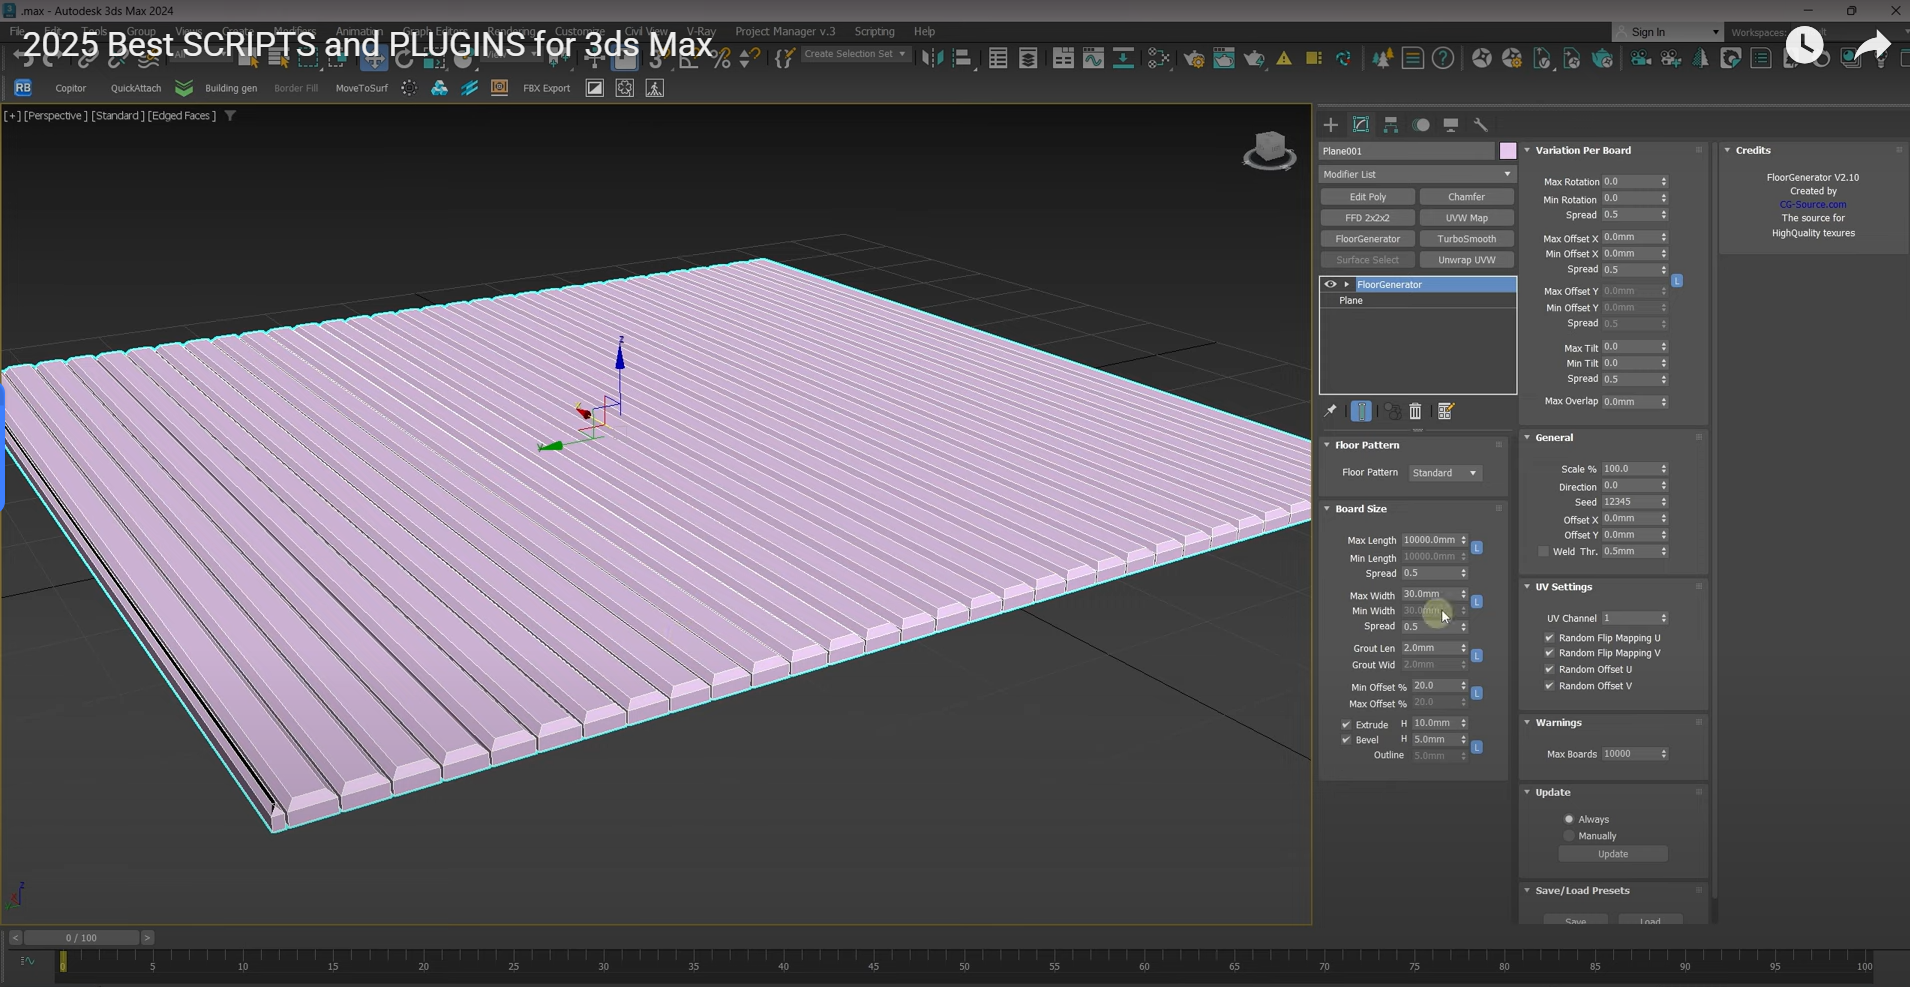Open the Floor Pattern Standard dropdown
The image size is (1910, 987).
pyautogui.click(x=1445, y=473)
